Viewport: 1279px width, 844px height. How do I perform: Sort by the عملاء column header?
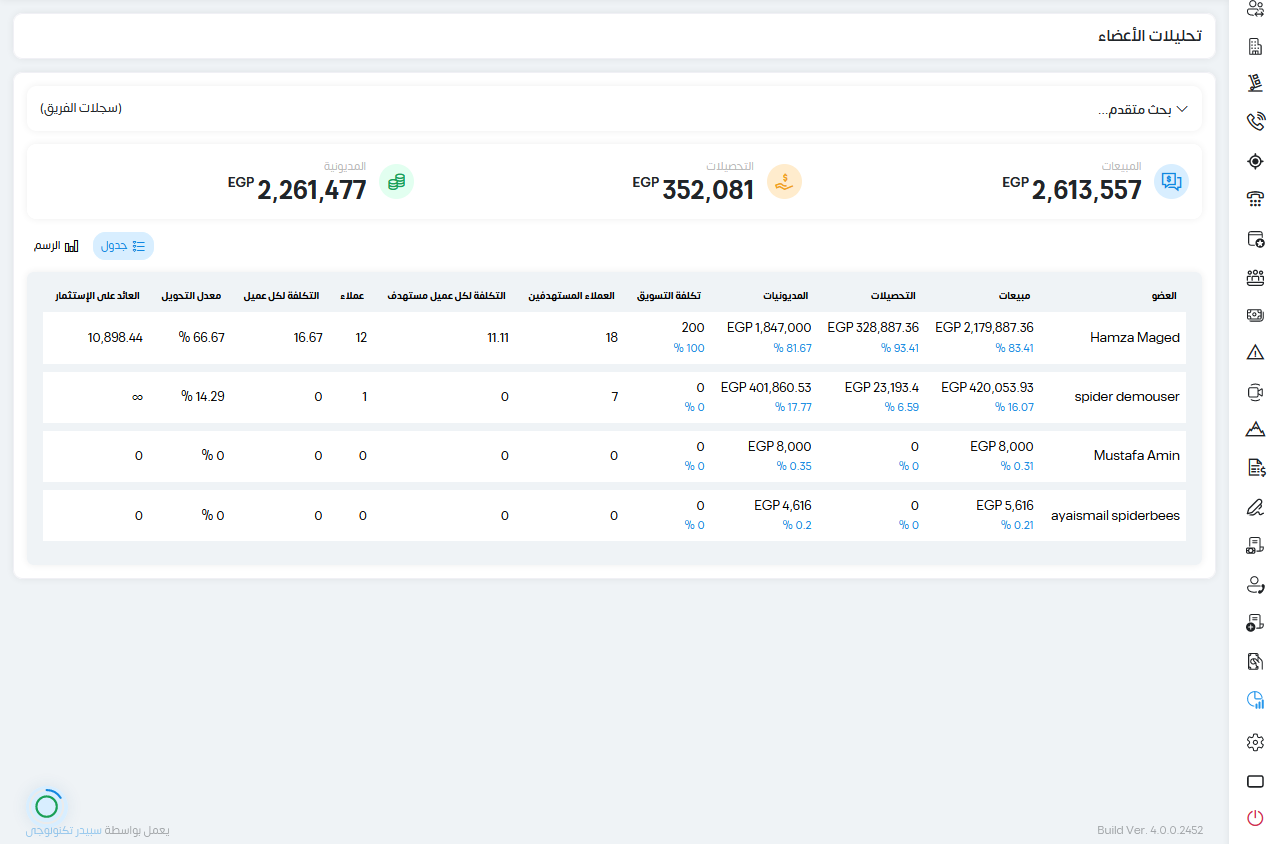click(351, 296)
